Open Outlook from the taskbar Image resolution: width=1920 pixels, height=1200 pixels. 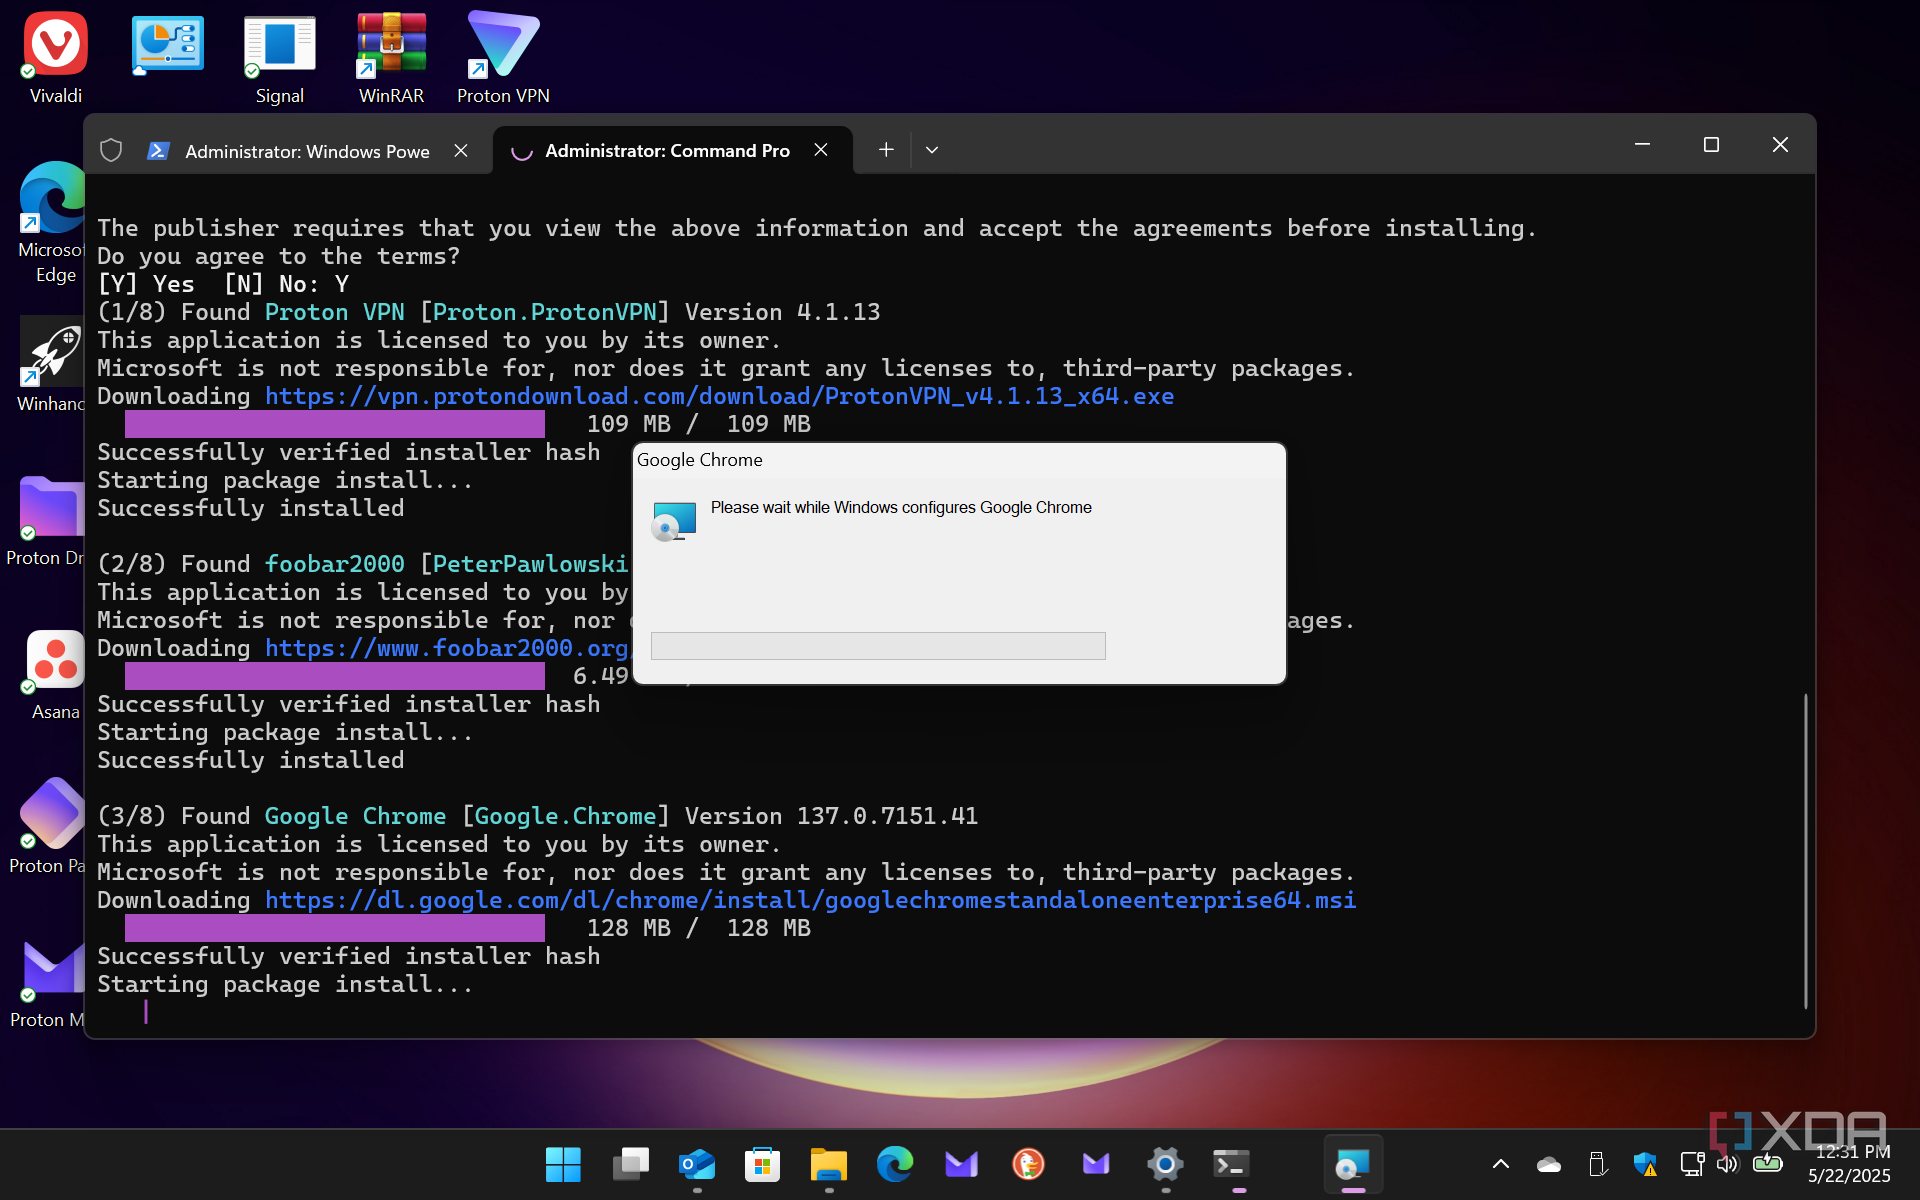696,1164
